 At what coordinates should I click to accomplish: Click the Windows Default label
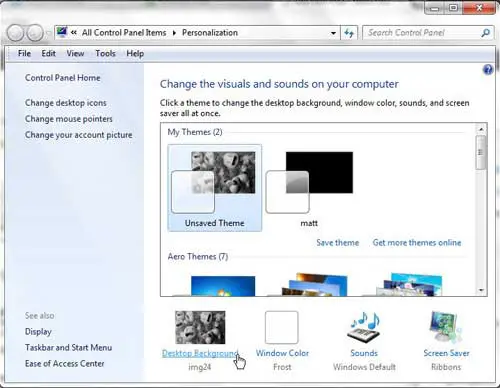(364, 367)
